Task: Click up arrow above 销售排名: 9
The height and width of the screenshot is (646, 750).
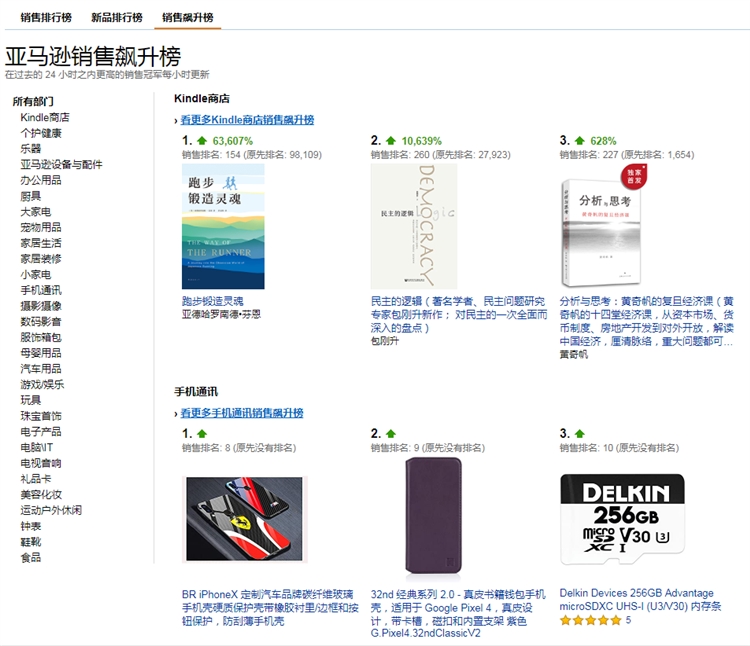Action: point(391,434)
